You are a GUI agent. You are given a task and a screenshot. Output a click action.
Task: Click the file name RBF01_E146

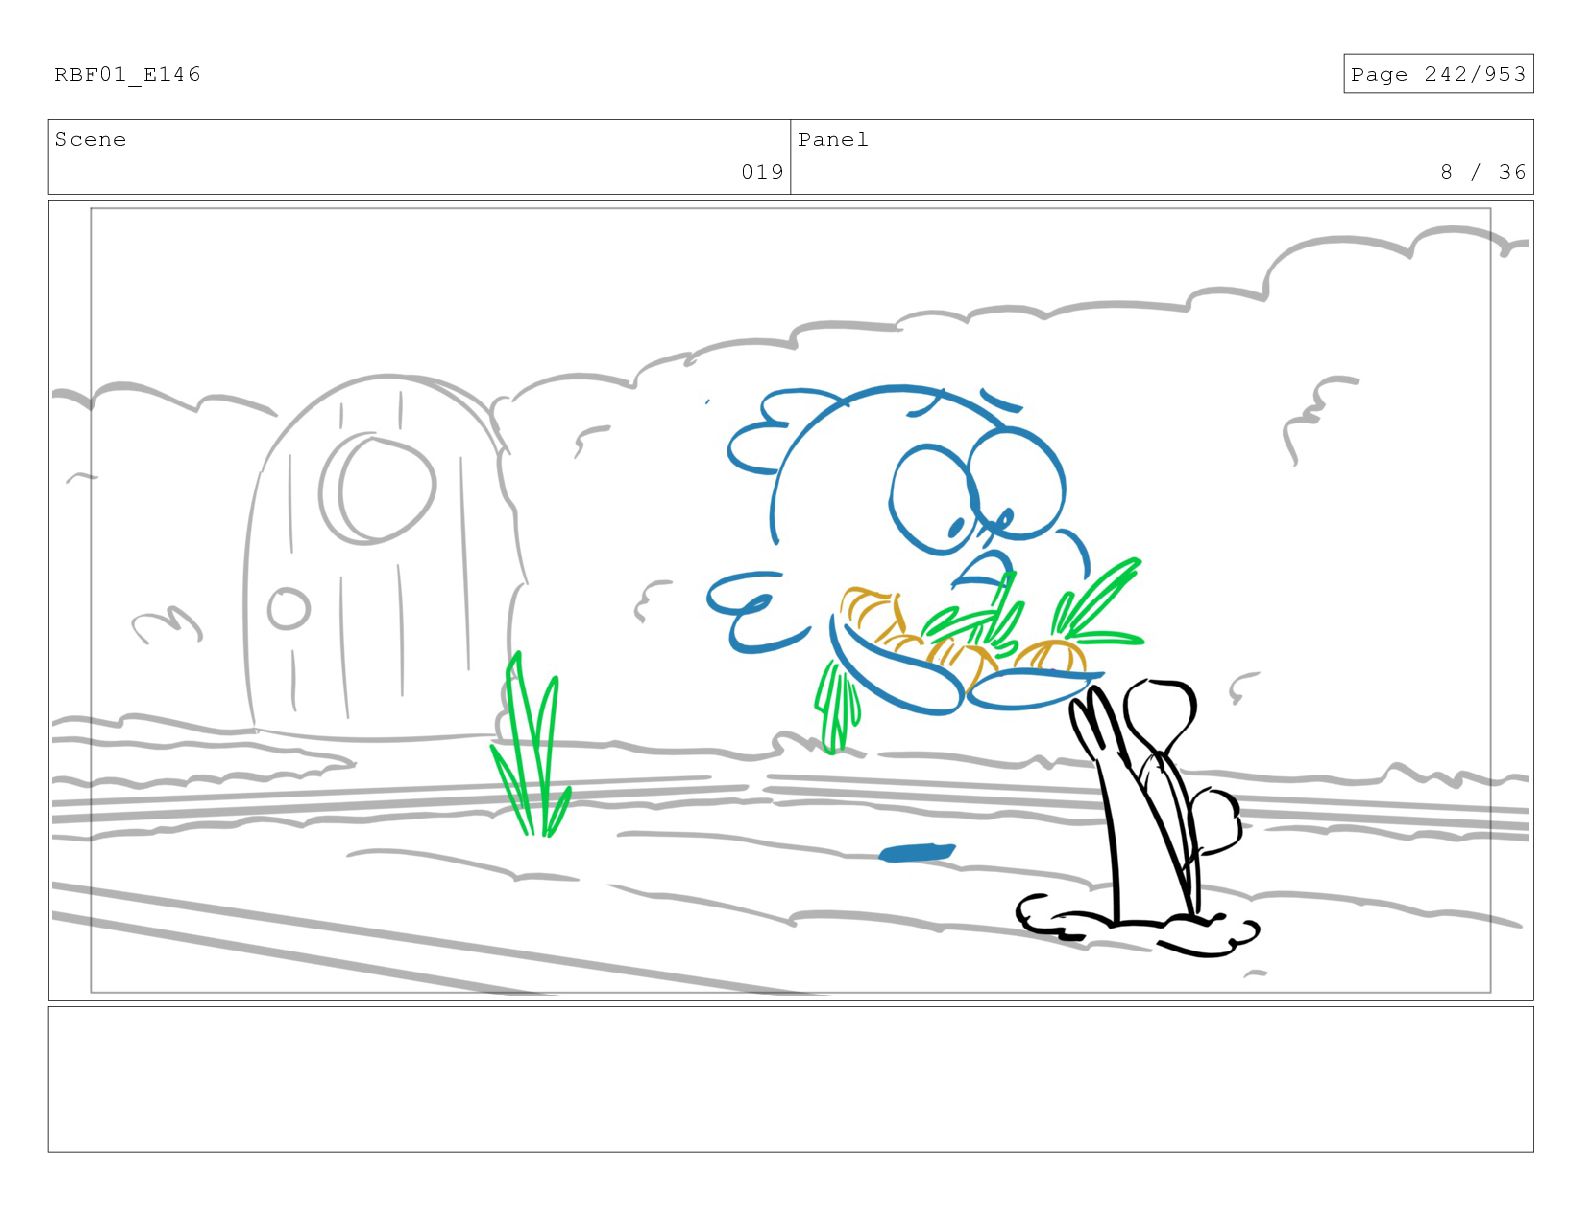127,74
